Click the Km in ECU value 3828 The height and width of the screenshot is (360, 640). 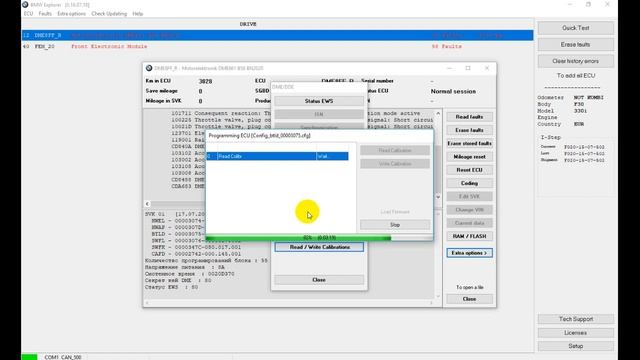(x=205, y=81)
